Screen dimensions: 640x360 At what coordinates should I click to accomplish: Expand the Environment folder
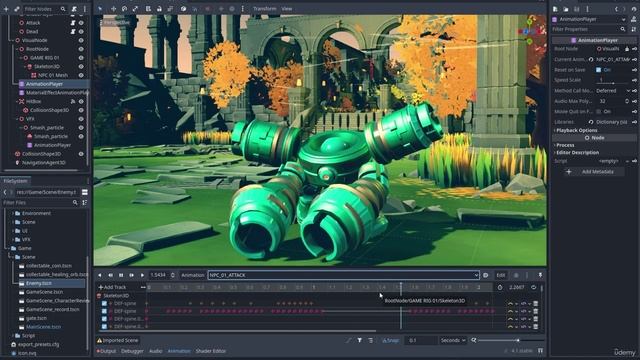[x=13, y=213]
